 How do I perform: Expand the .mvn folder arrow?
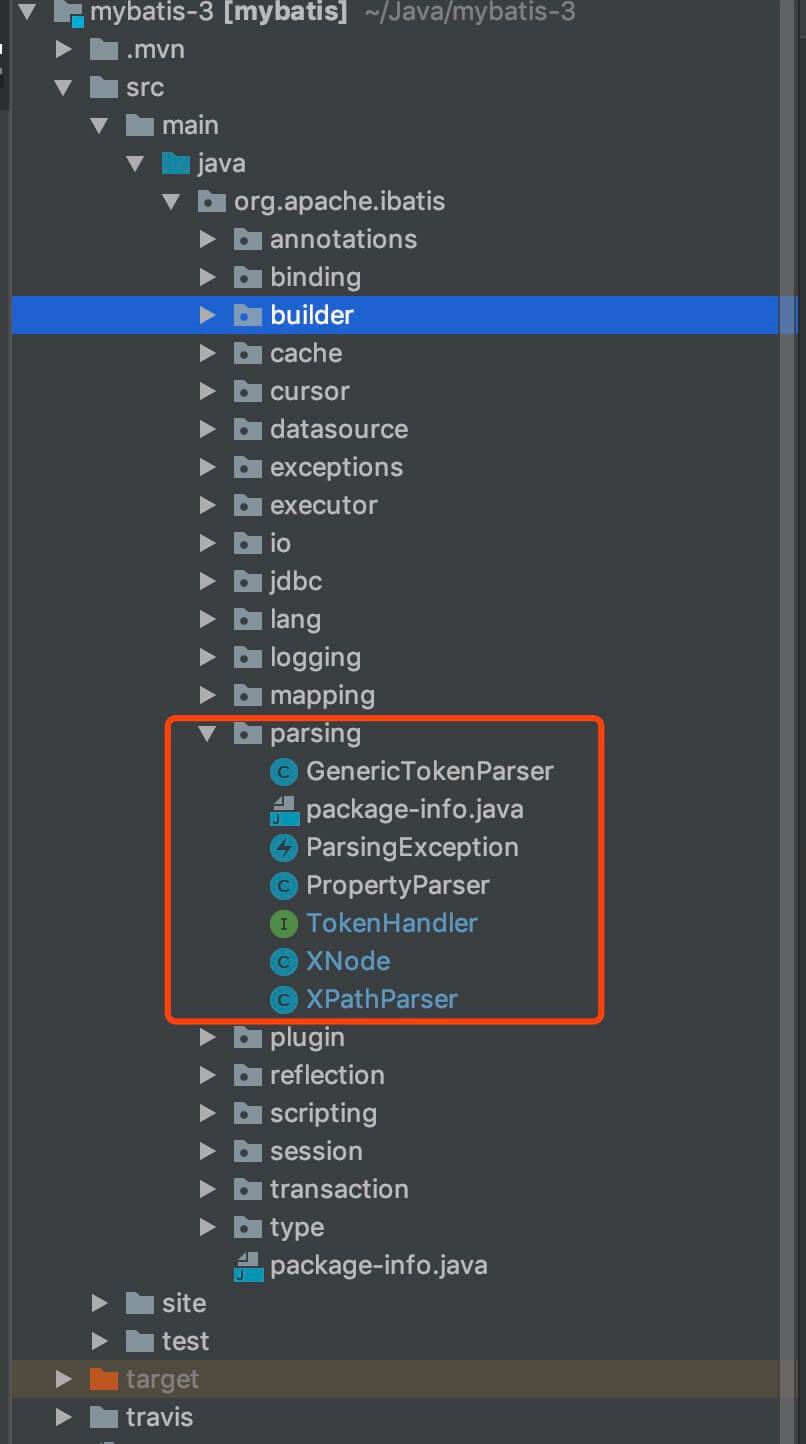(x=63, y=49)
